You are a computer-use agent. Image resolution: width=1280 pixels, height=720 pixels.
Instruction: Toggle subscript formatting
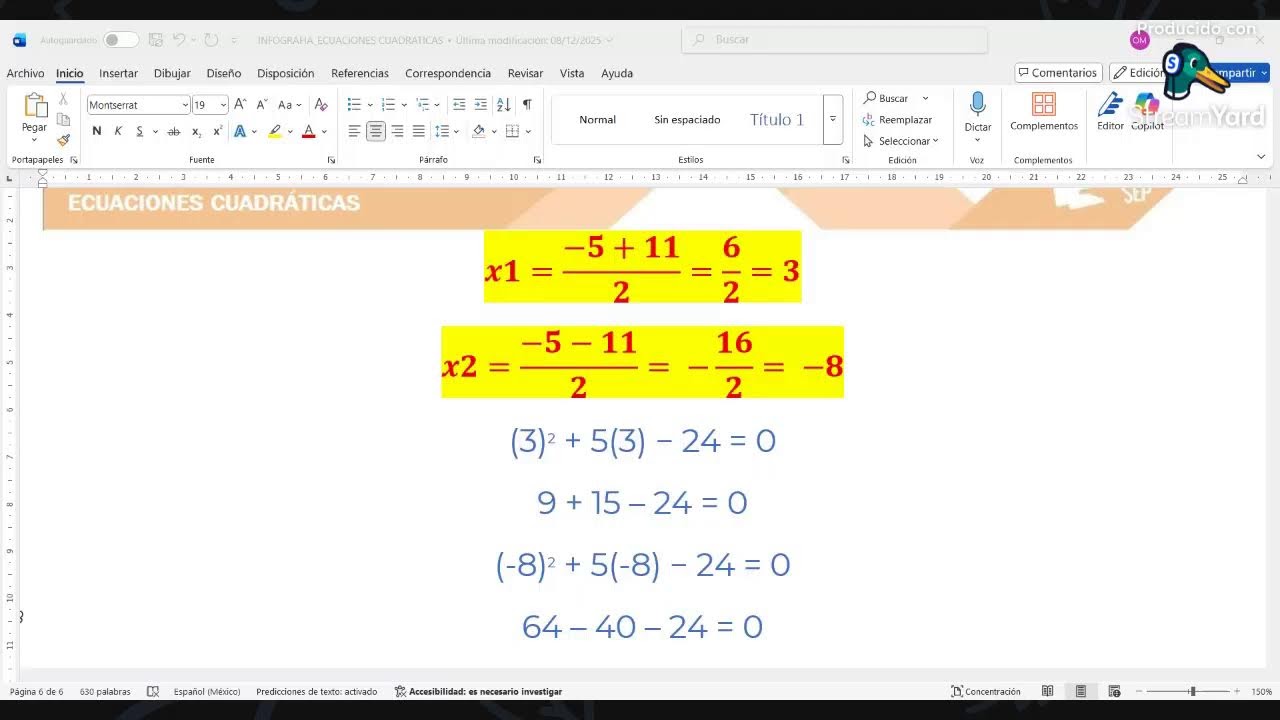point(196,131)
